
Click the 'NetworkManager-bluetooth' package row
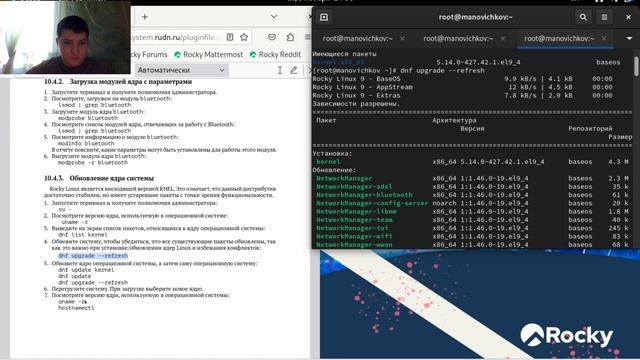click(472, 195)
